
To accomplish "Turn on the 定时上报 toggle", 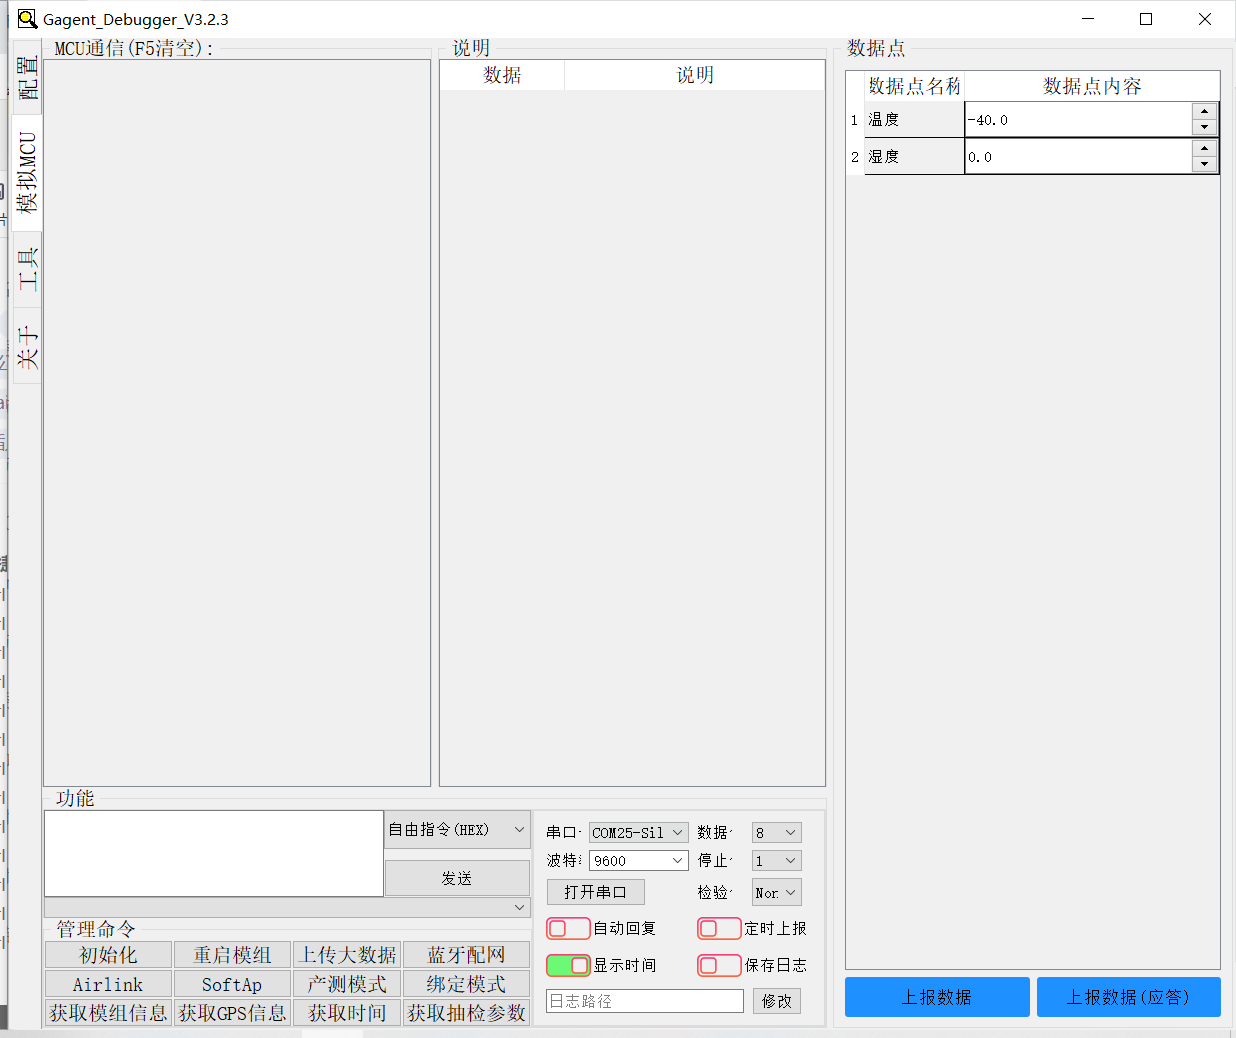I will point(719,928).
